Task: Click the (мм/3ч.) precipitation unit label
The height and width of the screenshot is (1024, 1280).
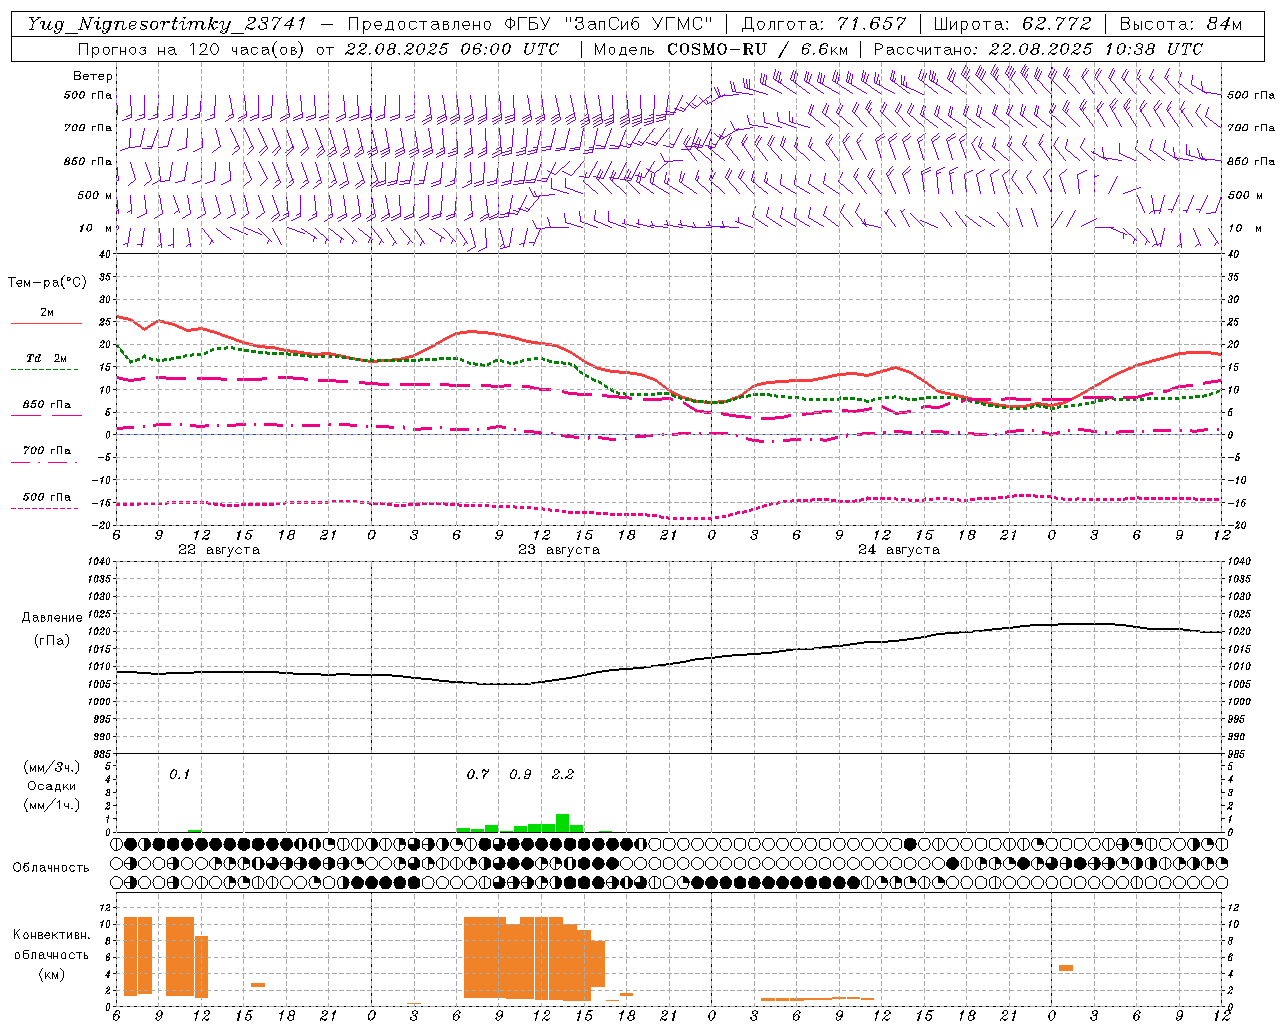Action: point(52,767)
